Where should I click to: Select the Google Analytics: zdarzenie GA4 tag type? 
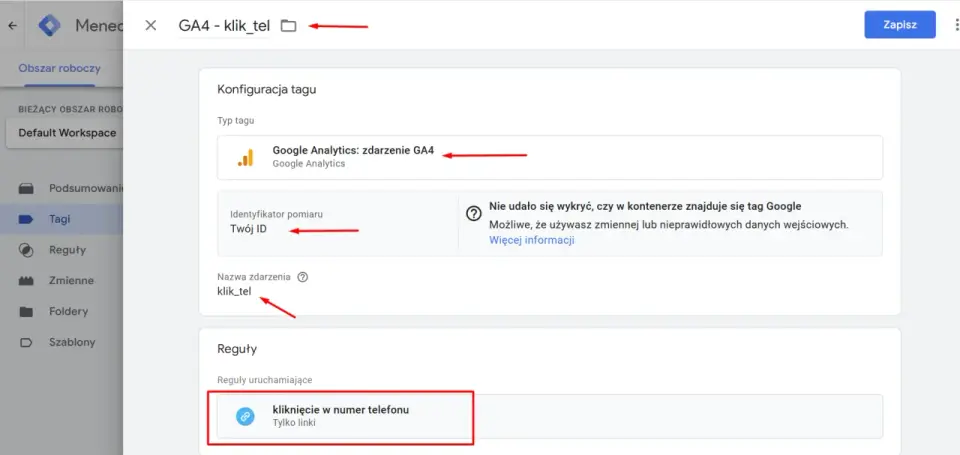pyautogui.click(x=550, y=157)
